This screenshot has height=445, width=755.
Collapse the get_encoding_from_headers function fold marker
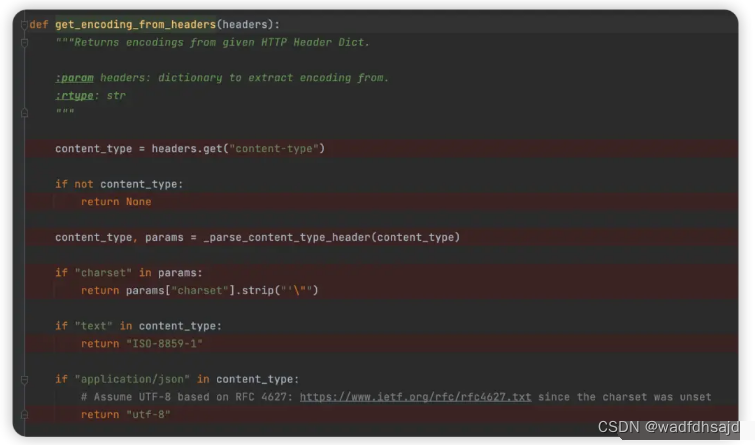[24, 25]
